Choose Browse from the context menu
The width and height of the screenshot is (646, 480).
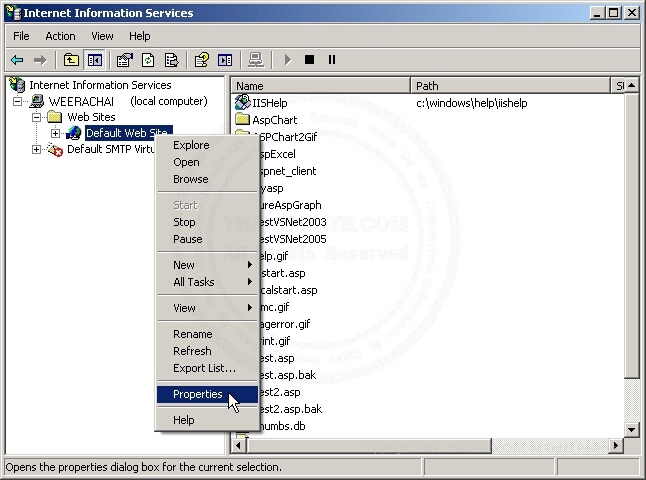click(x=207, y=179)
